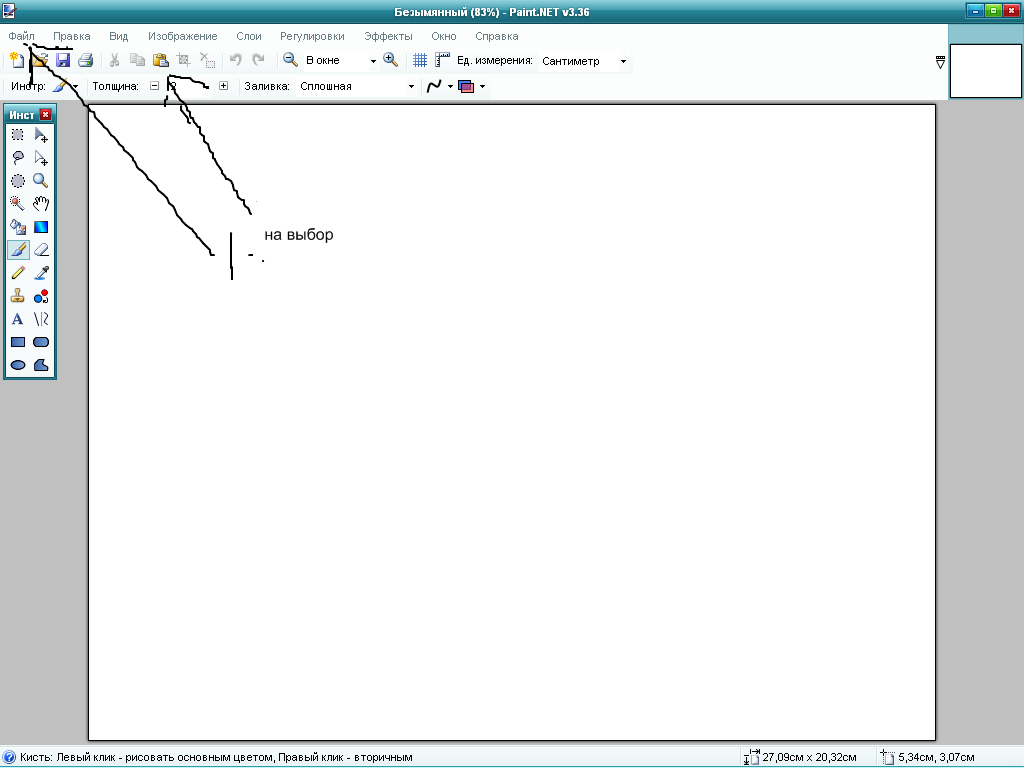
Task: Expand the 'Сплошная' fill style dropdown
Action: (x=411, y=87)
